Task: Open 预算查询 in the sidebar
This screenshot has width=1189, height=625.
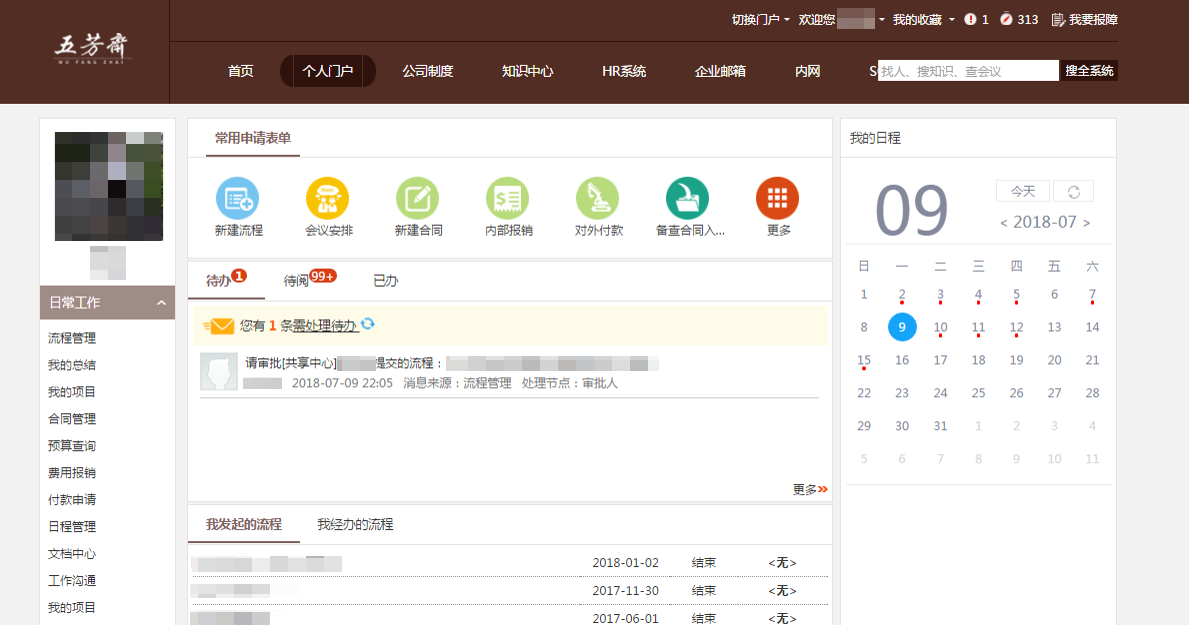Action: 71,445
